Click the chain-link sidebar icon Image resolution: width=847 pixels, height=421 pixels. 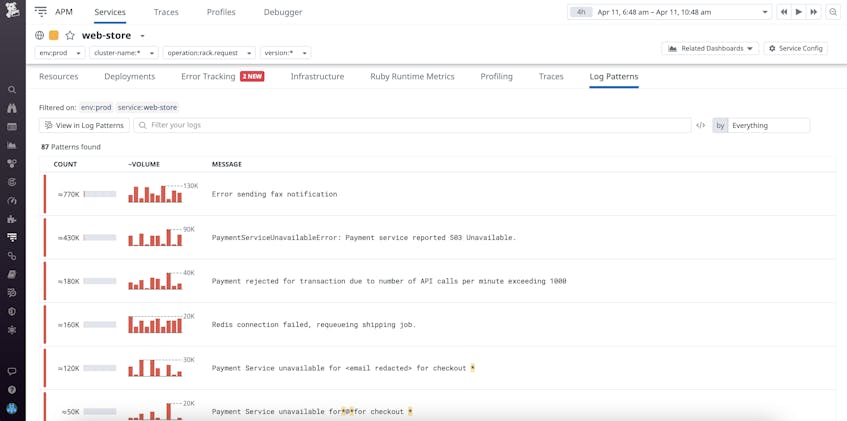click(x=12, y=256)
